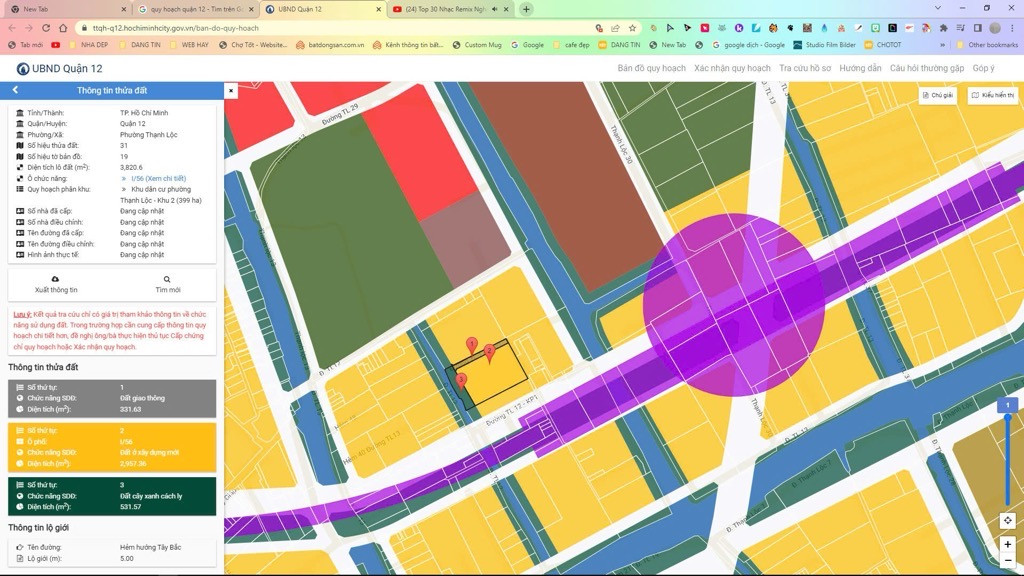Image resolution: width=1024 pixels, height=576 pixels.
Task: Reload the page with refresh icon
Action: [x=46, y=28]
